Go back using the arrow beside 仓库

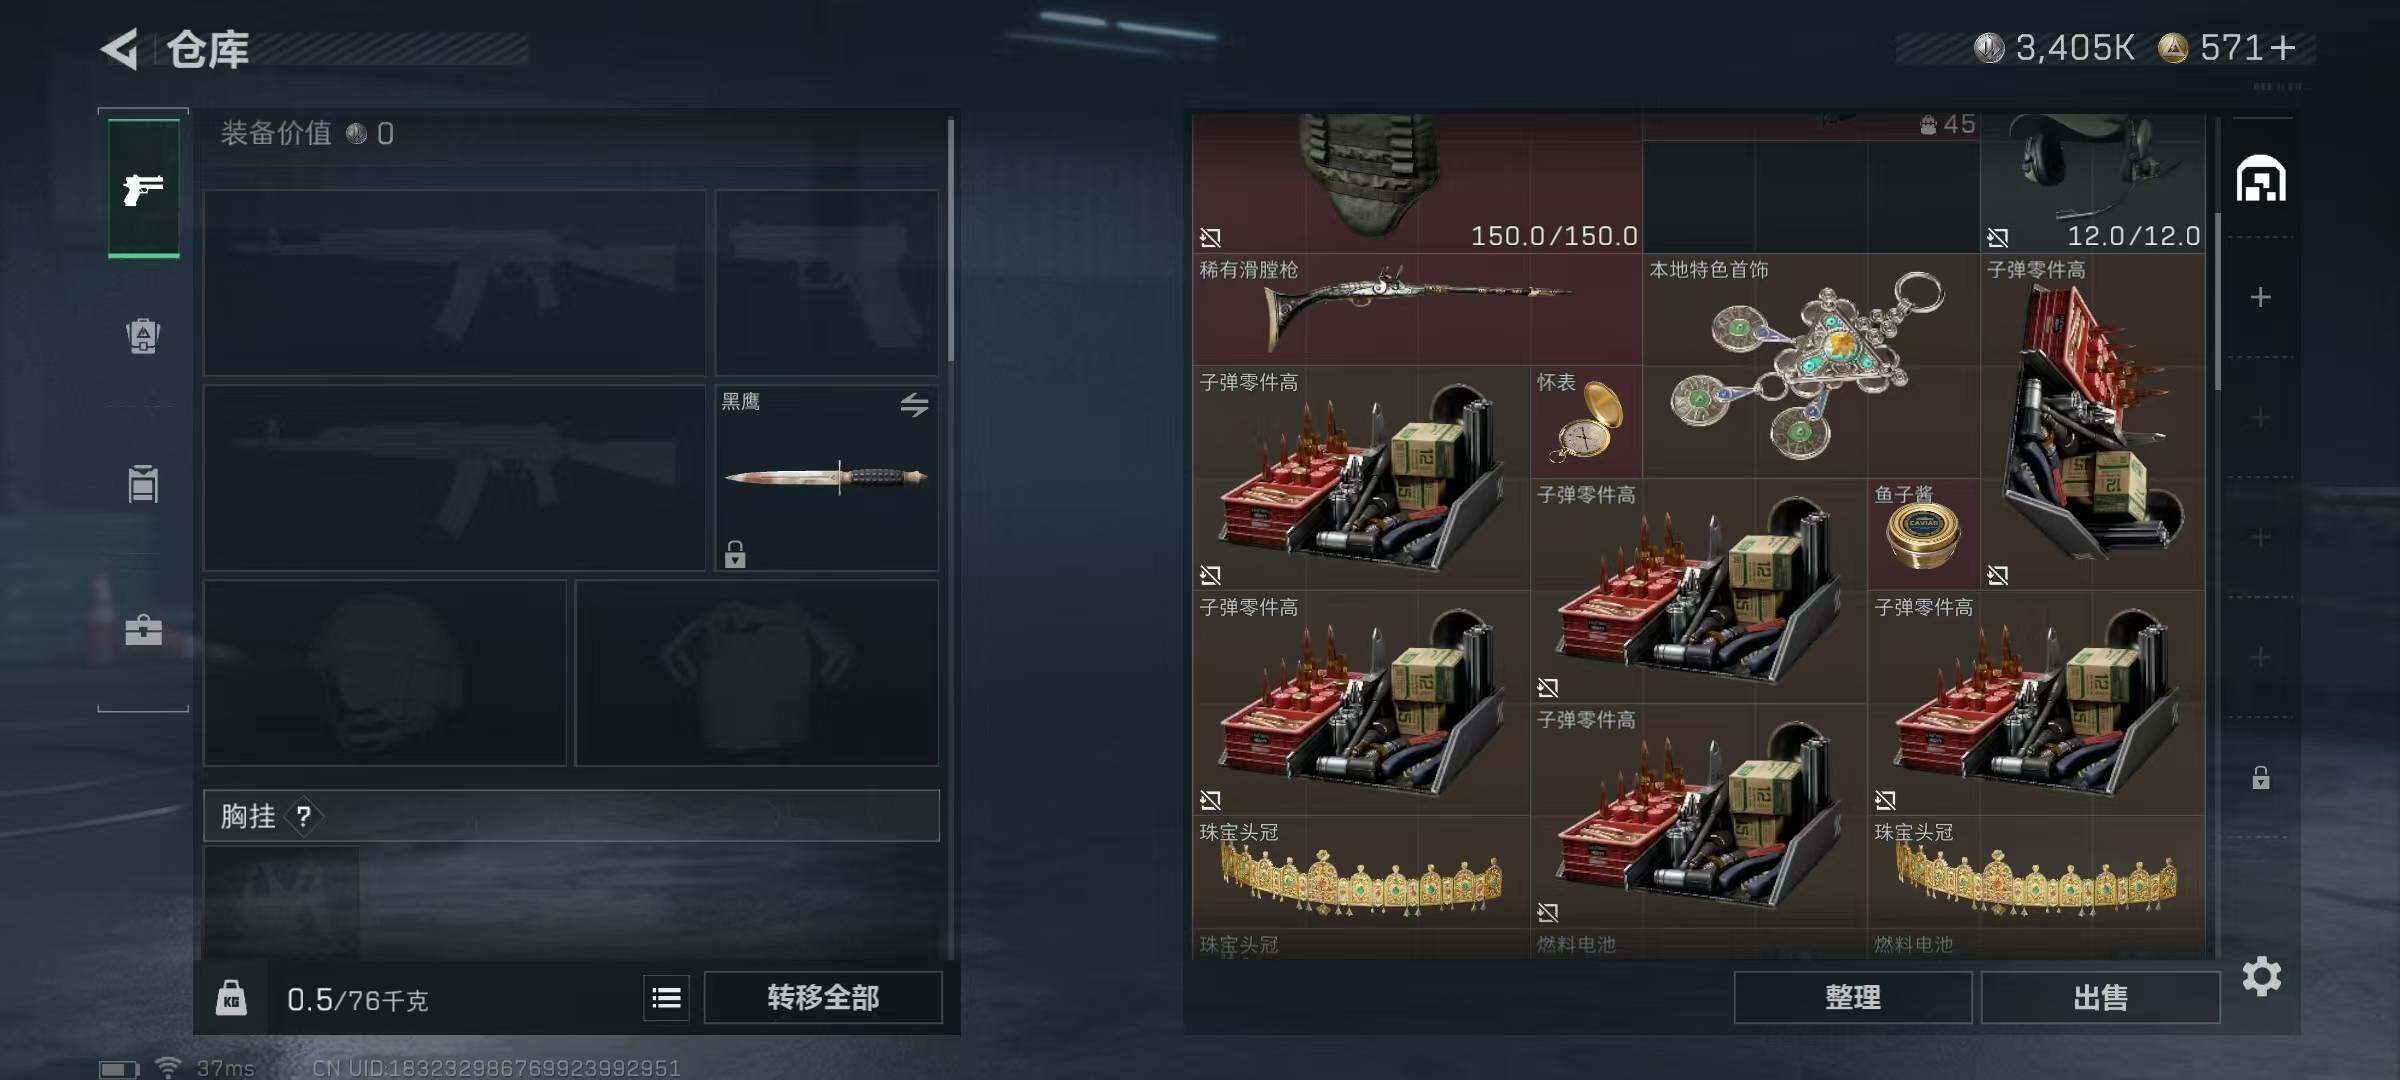120,49
